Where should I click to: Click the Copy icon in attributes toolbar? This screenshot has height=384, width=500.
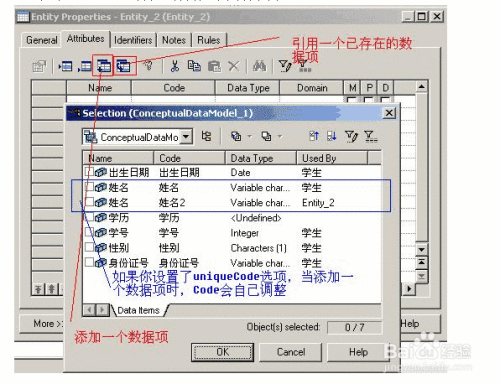point(194,66)
